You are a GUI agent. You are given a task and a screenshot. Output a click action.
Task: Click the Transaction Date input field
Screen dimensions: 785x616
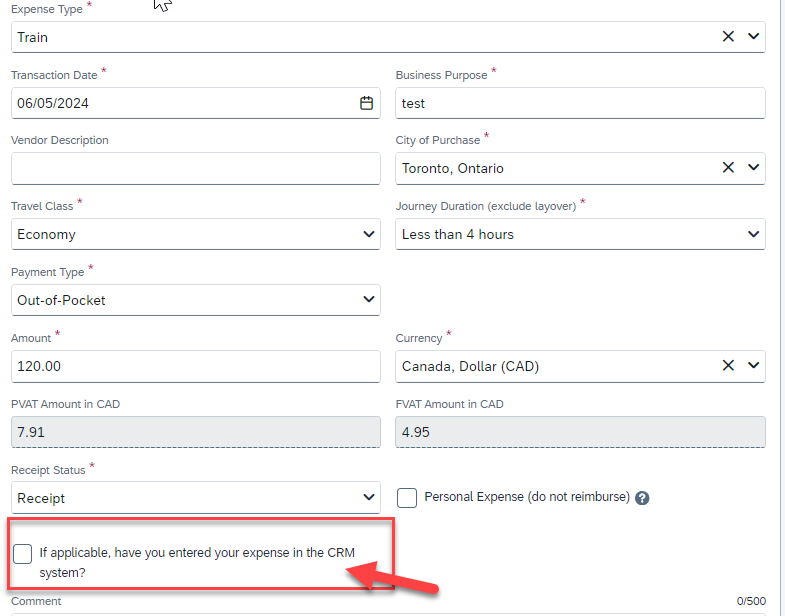180,103
